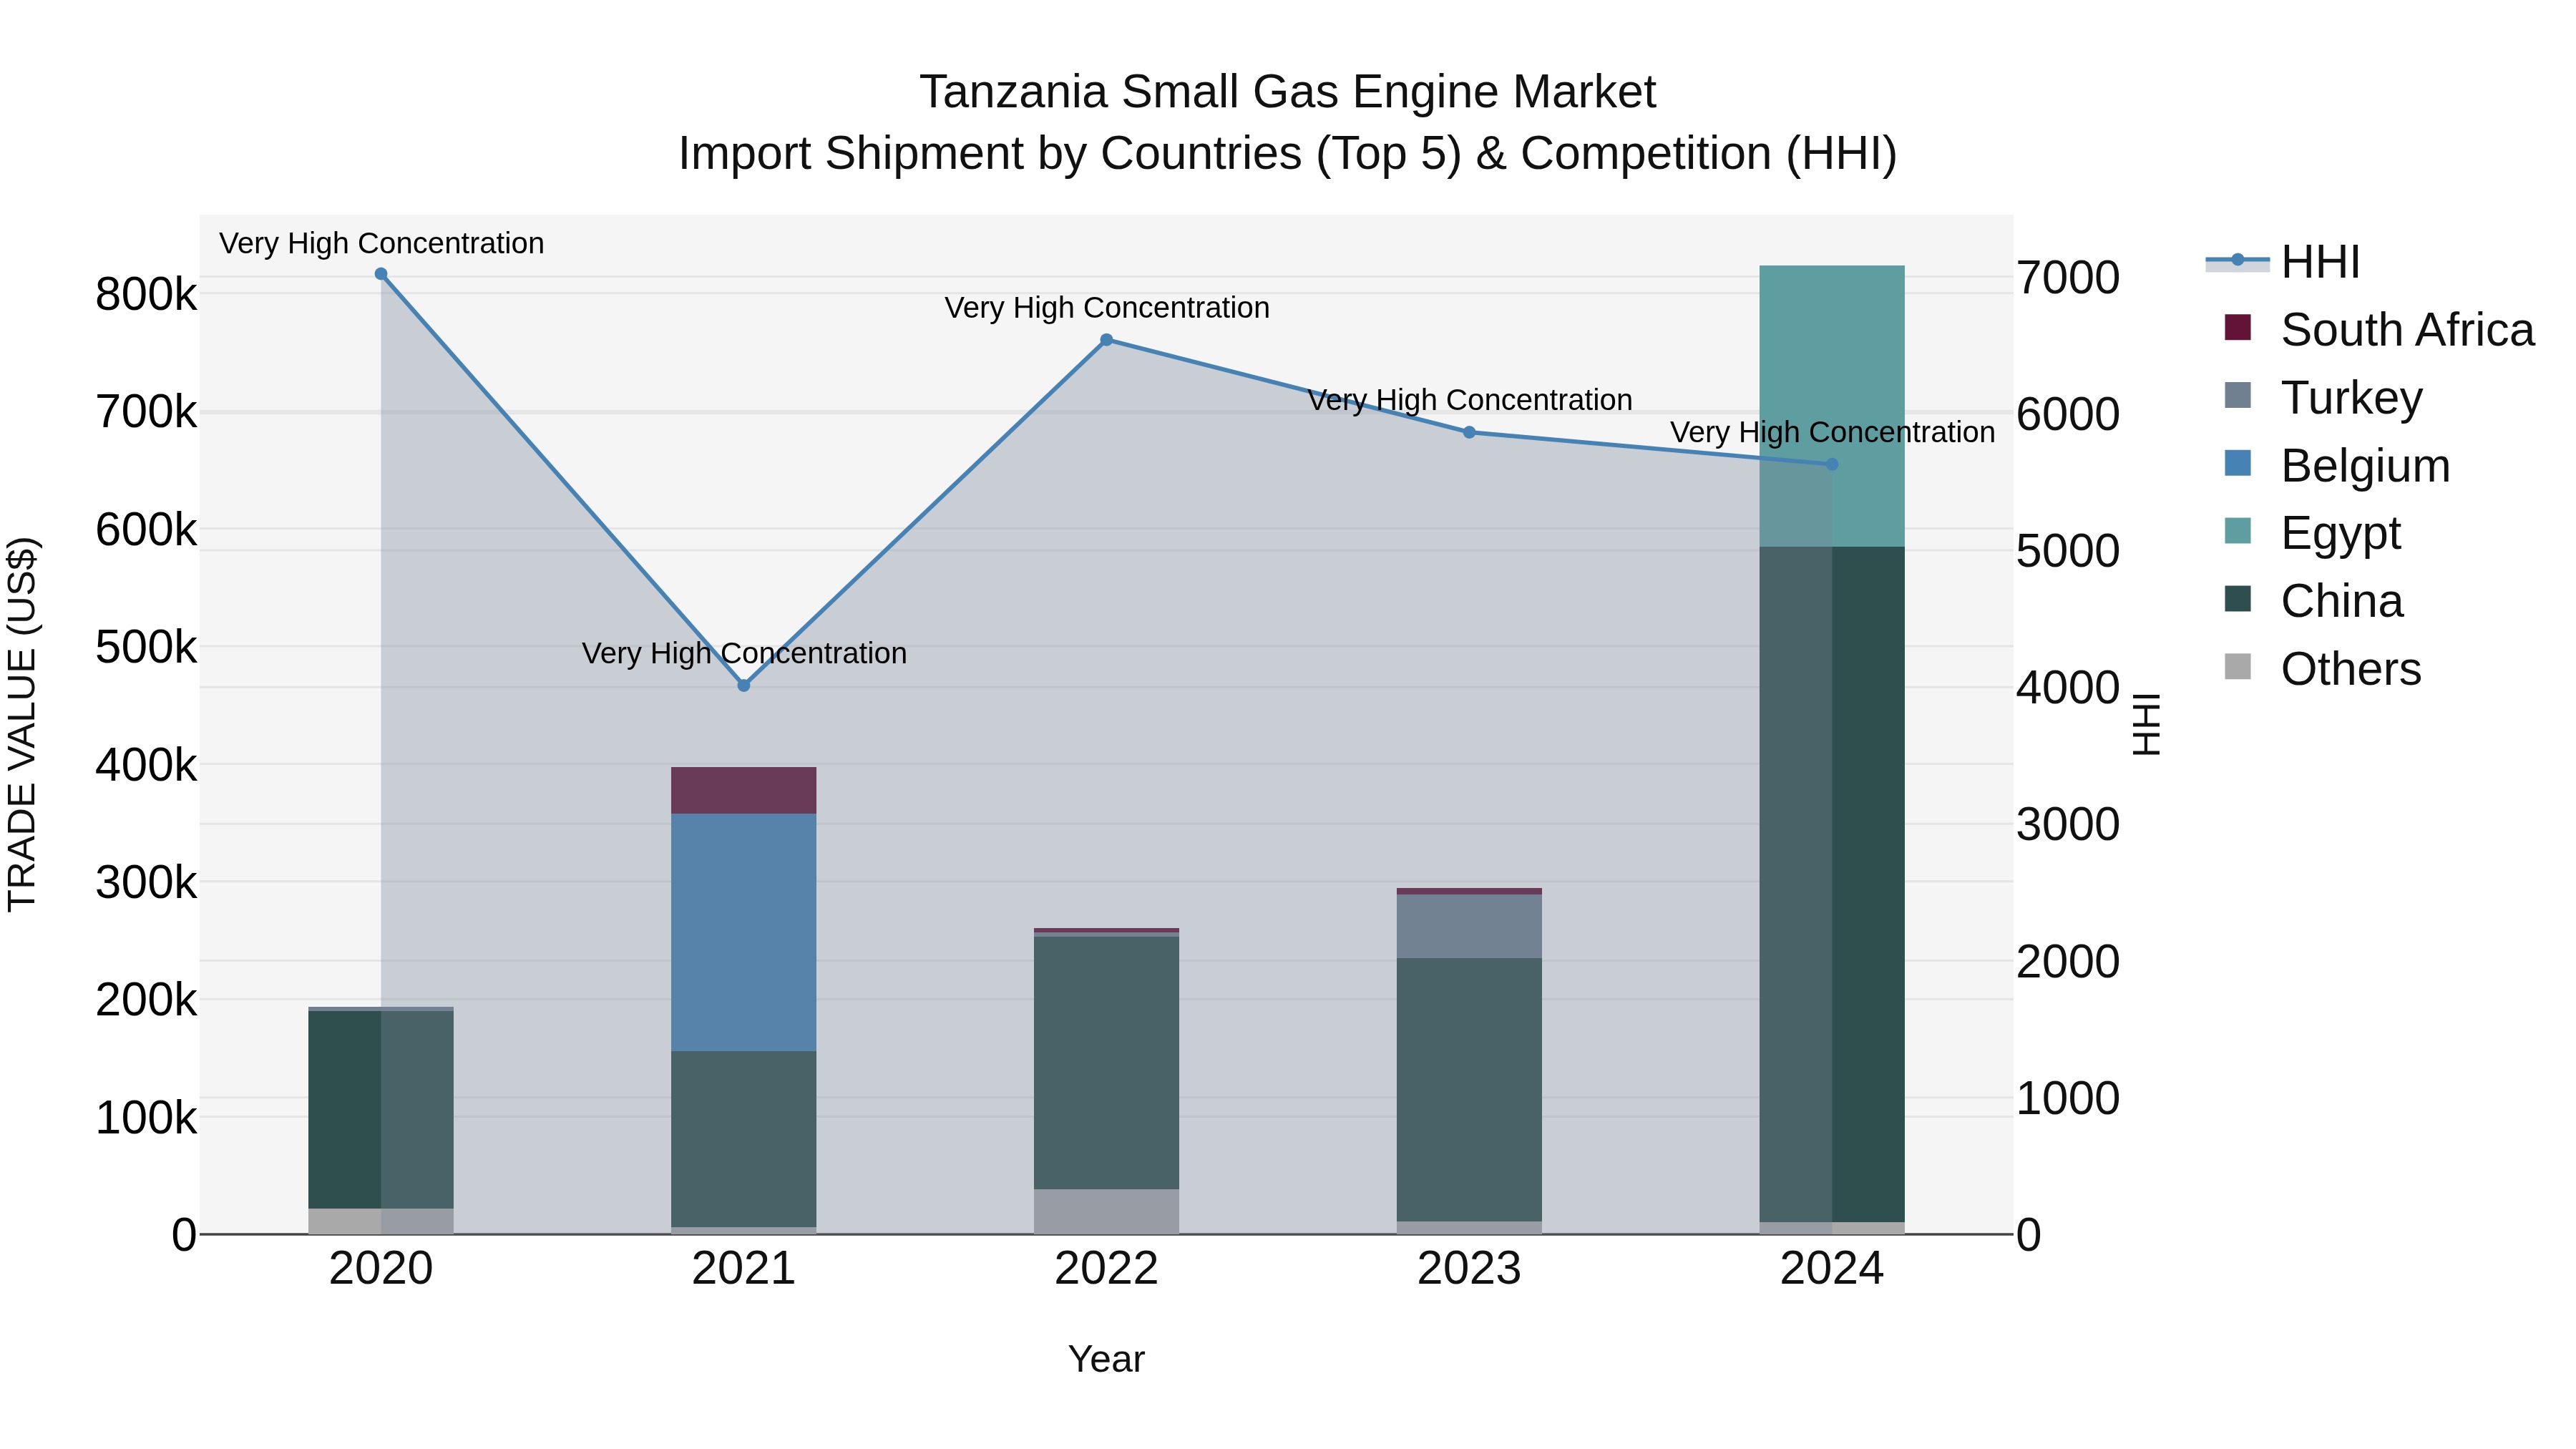Select the 2020 China bar segment
Viewport: 2576px width, 1449px height.
[381, 1110]
